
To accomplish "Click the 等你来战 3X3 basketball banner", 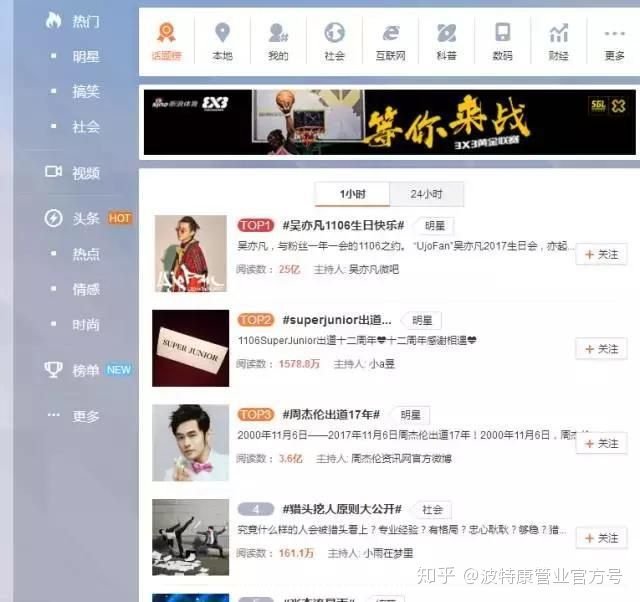I will (x=390, y=122).
